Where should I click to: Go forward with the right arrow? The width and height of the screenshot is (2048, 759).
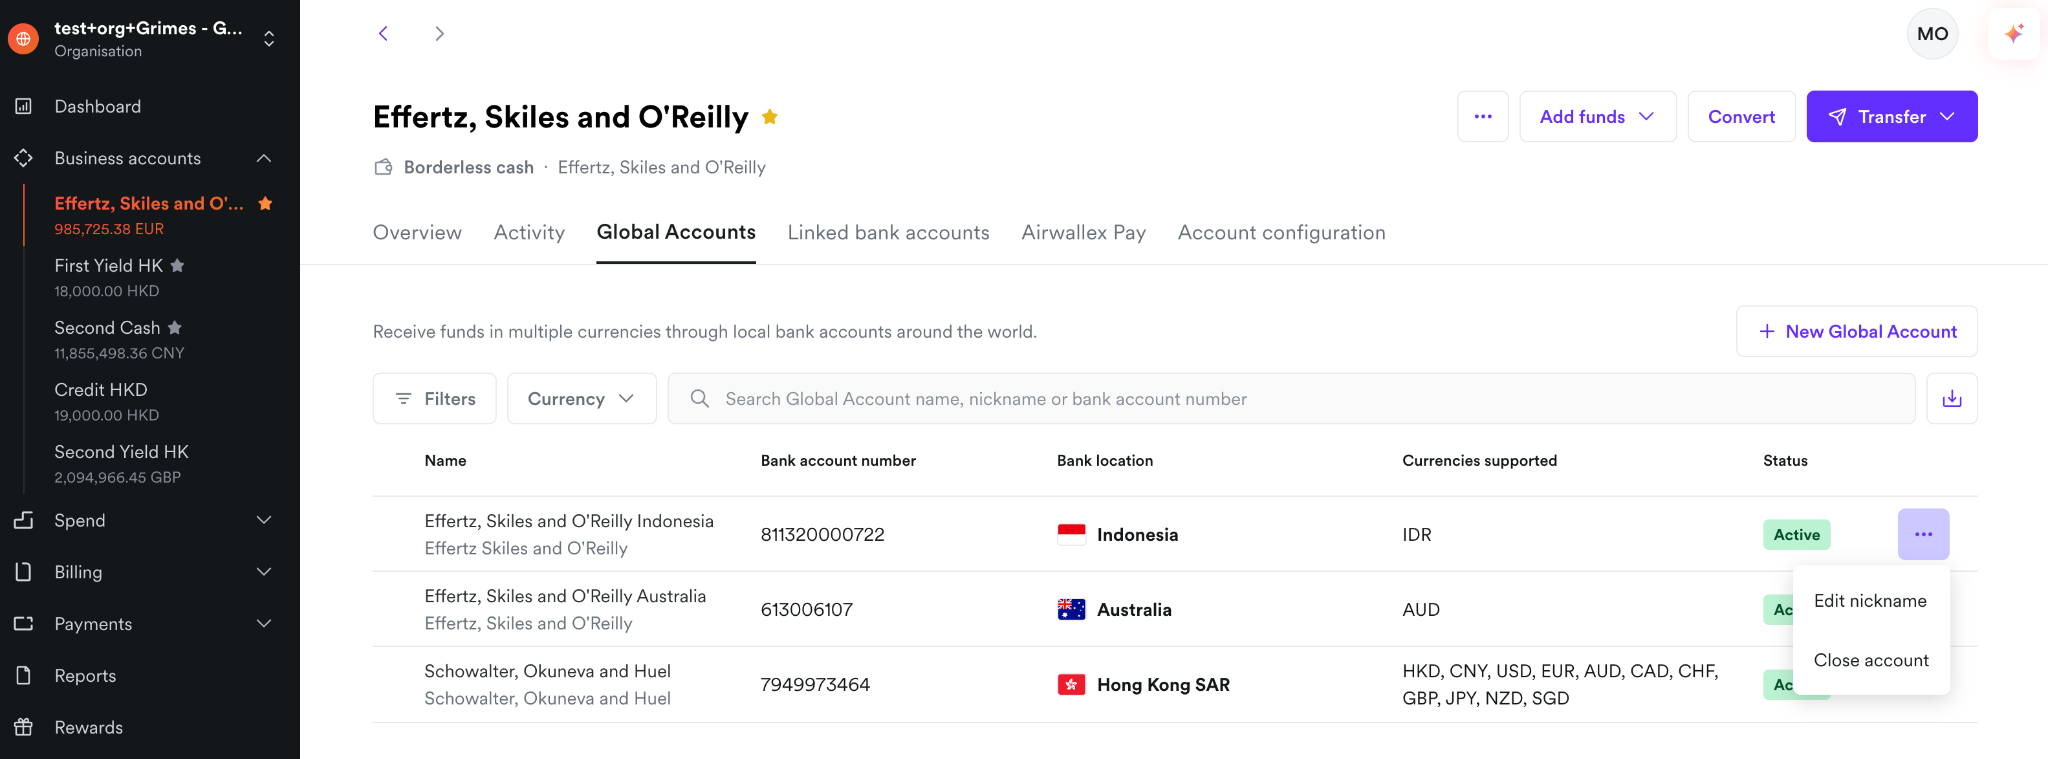click(x=439, y=33)
